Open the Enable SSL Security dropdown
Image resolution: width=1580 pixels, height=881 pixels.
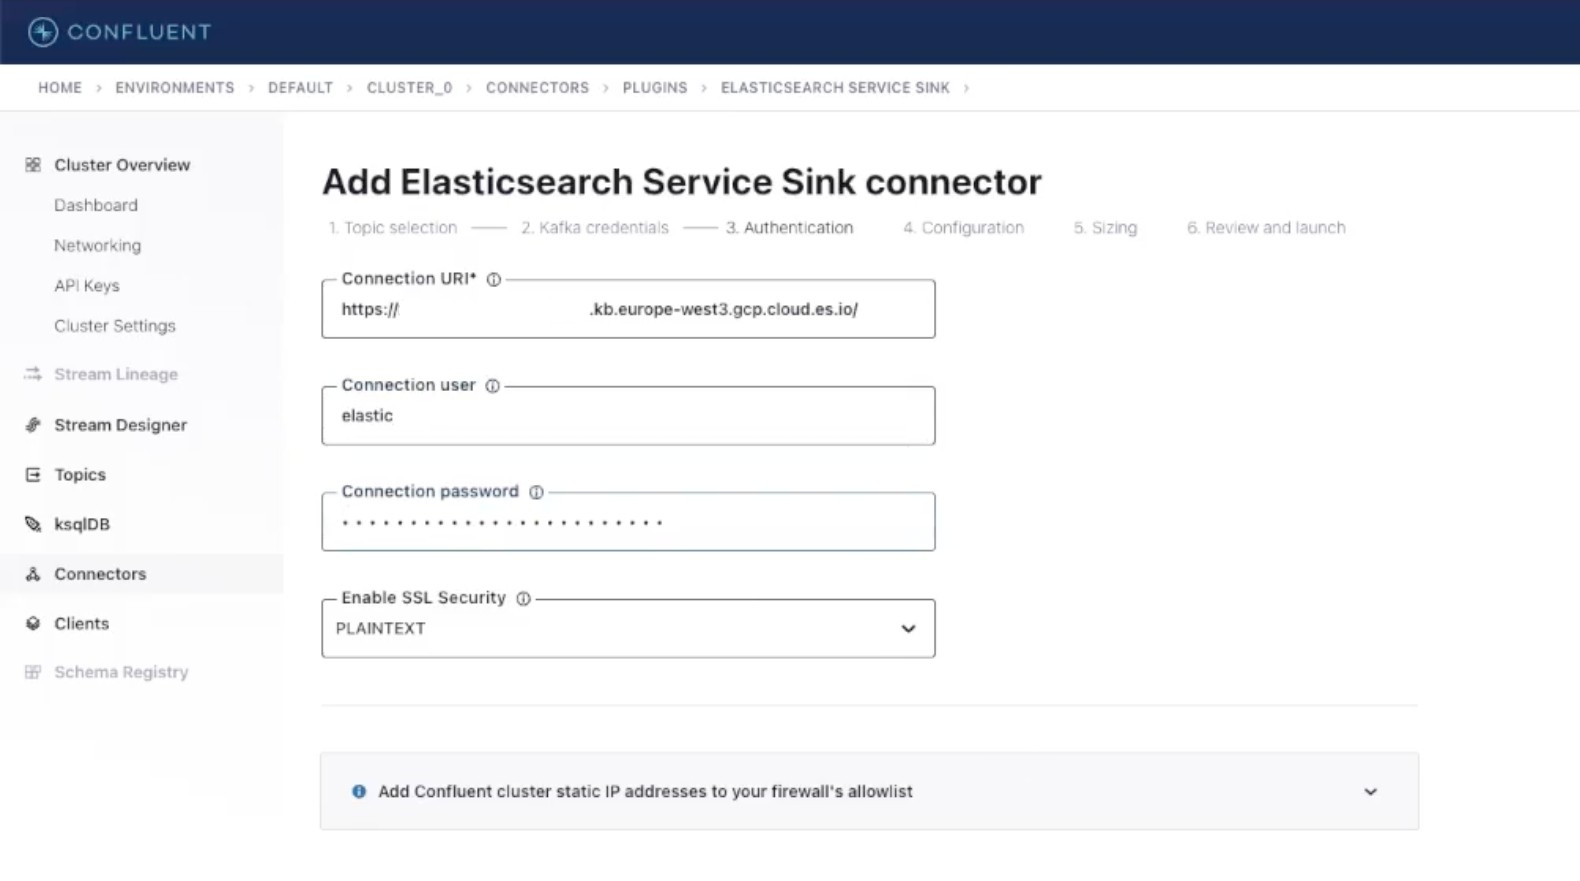(628, 629)
